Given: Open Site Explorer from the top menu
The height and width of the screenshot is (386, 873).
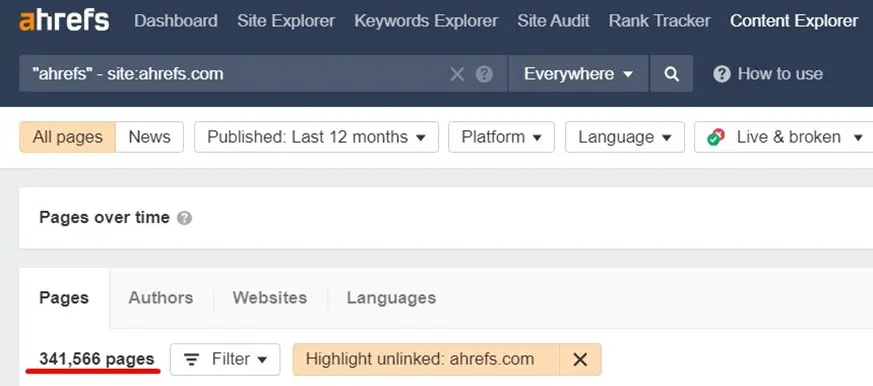Looking at the screenshot, I should pyautogui.click(x=286, y=21).
